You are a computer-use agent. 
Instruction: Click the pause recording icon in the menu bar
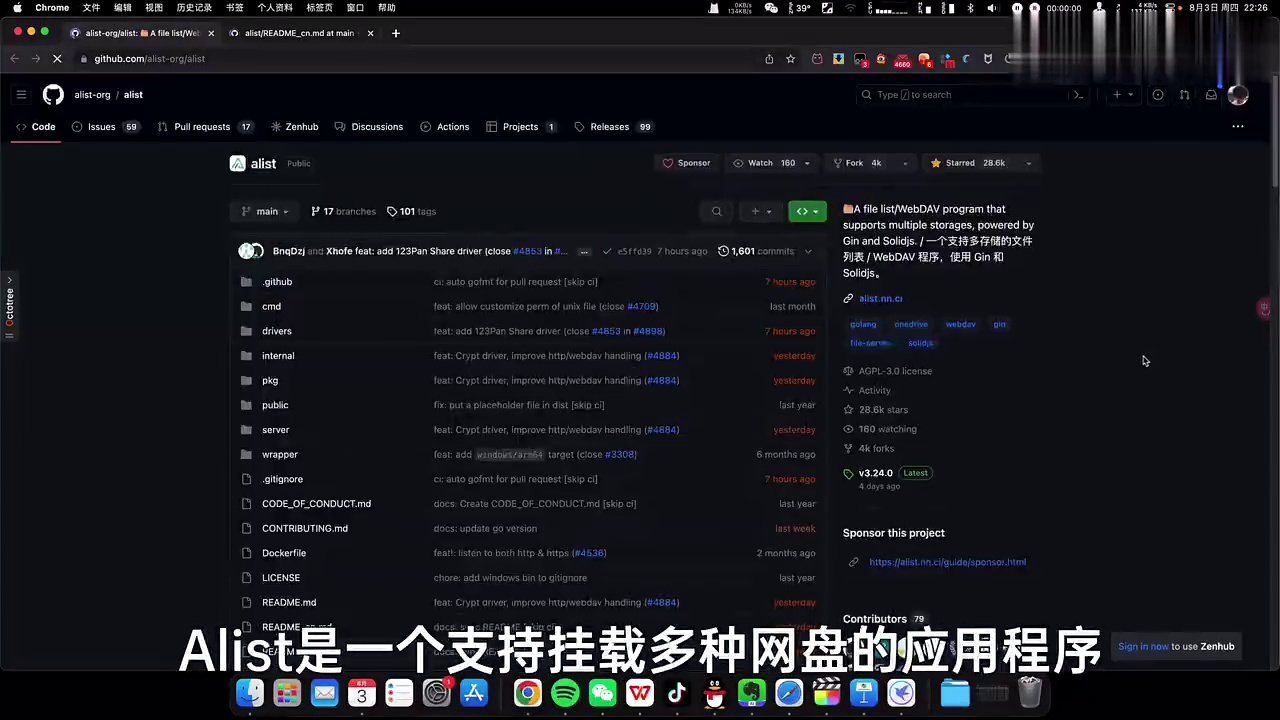click(1017, 8)
